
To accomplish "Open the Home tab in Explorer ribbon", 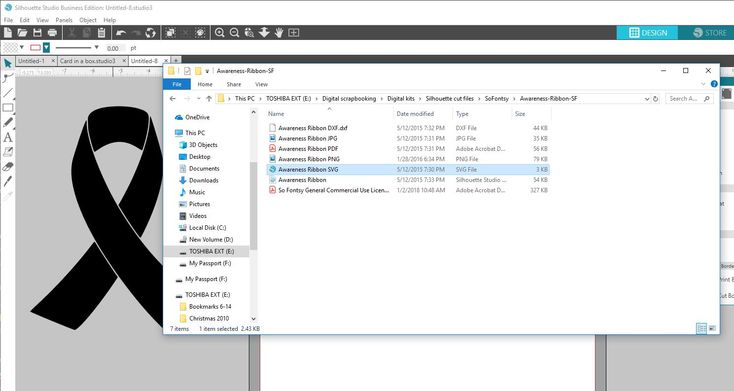I will point(205,84).
